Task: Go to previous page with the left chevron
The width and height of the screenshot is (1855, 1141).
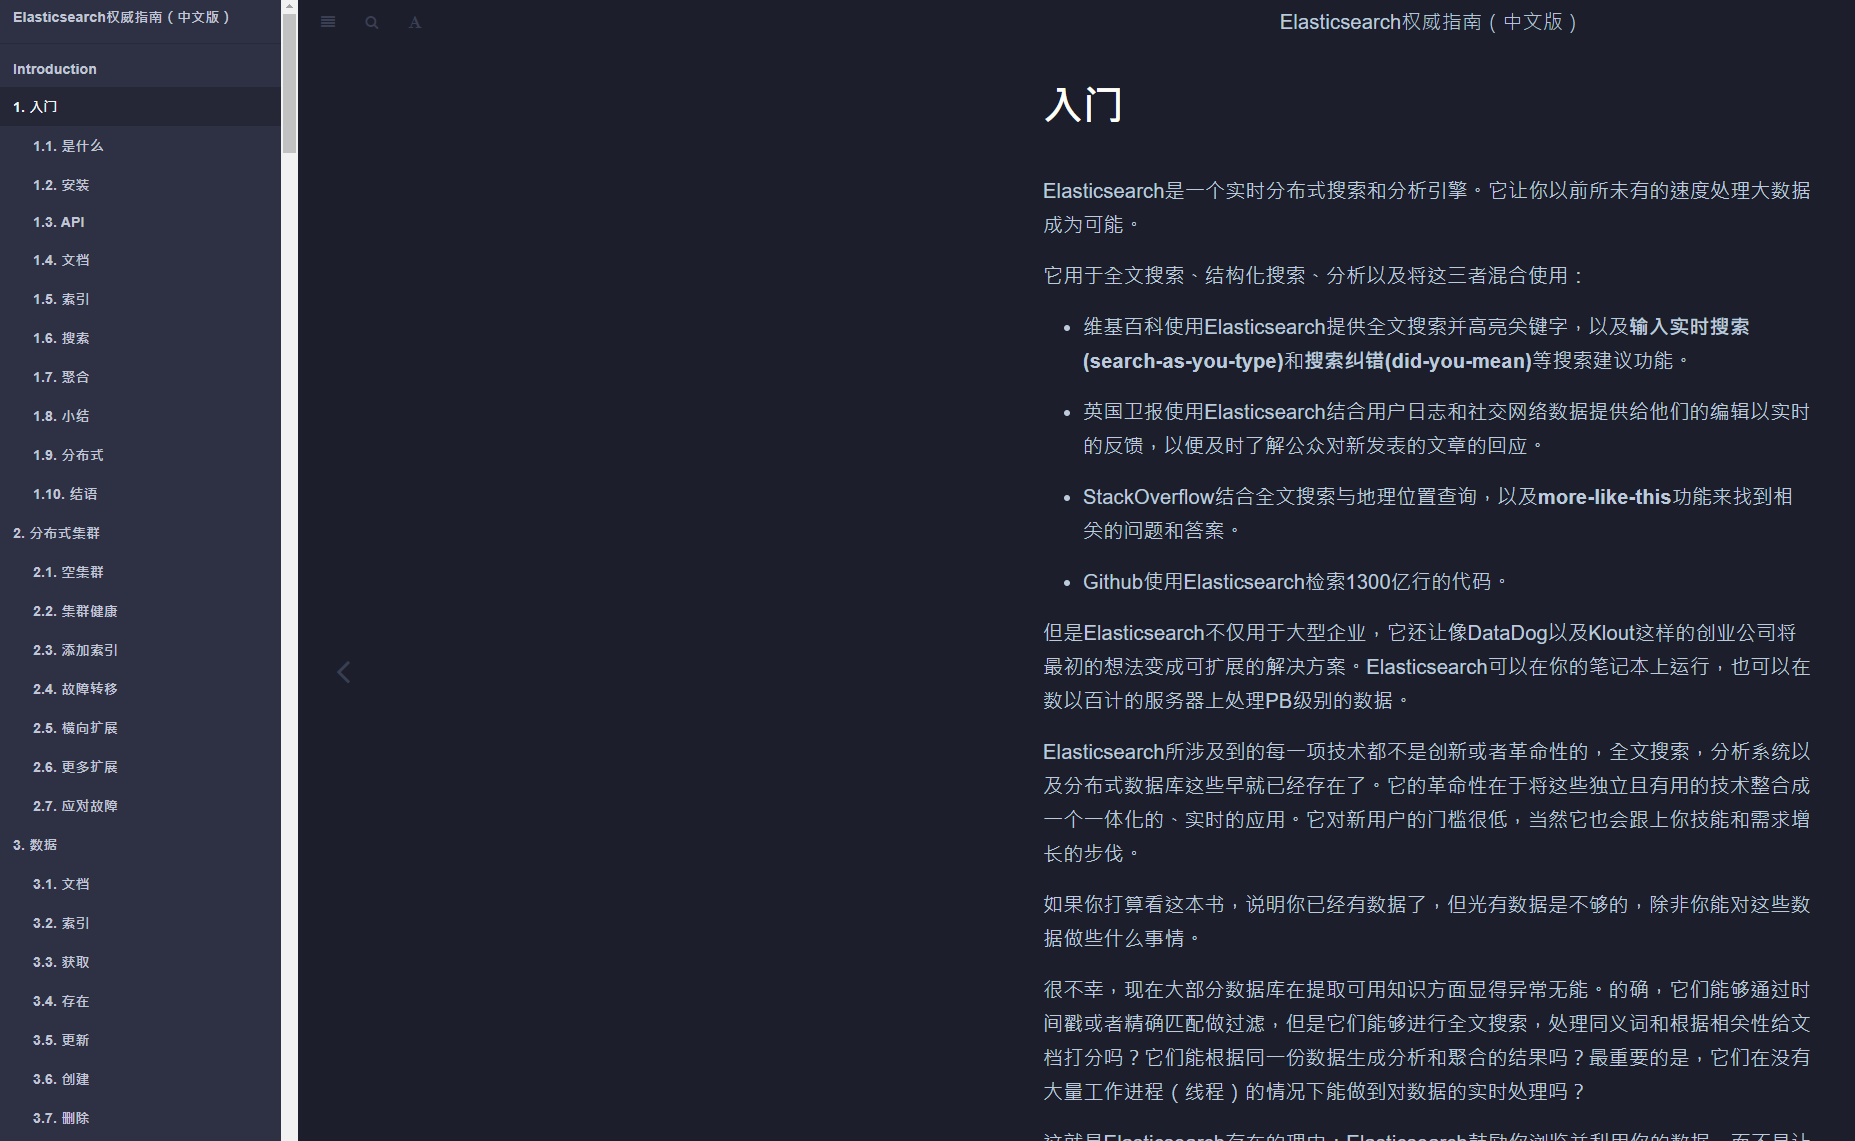Action: pyautogui.click(x=344, y=672)
